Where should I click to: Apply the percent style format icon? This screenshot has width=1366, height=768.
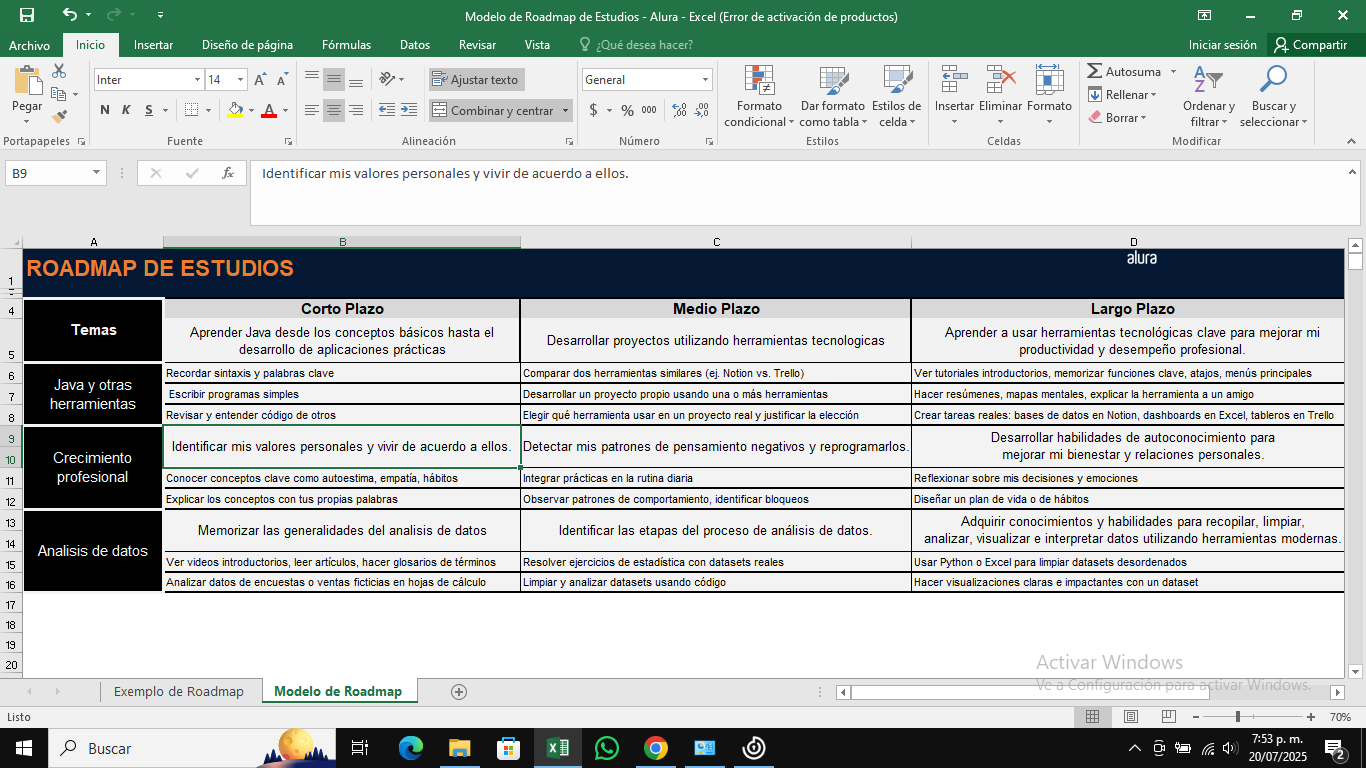pyautogui.click(x=627, y=110)
